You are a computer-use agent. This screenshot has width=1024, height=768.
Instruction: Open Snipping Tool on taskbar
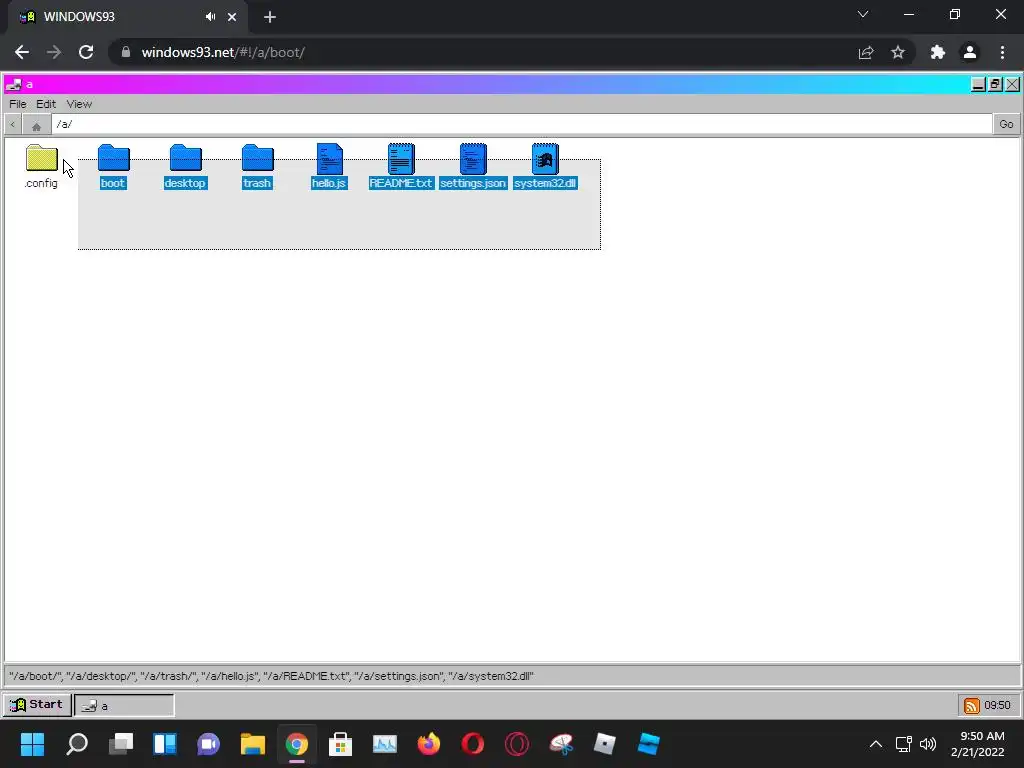point(561,744)
